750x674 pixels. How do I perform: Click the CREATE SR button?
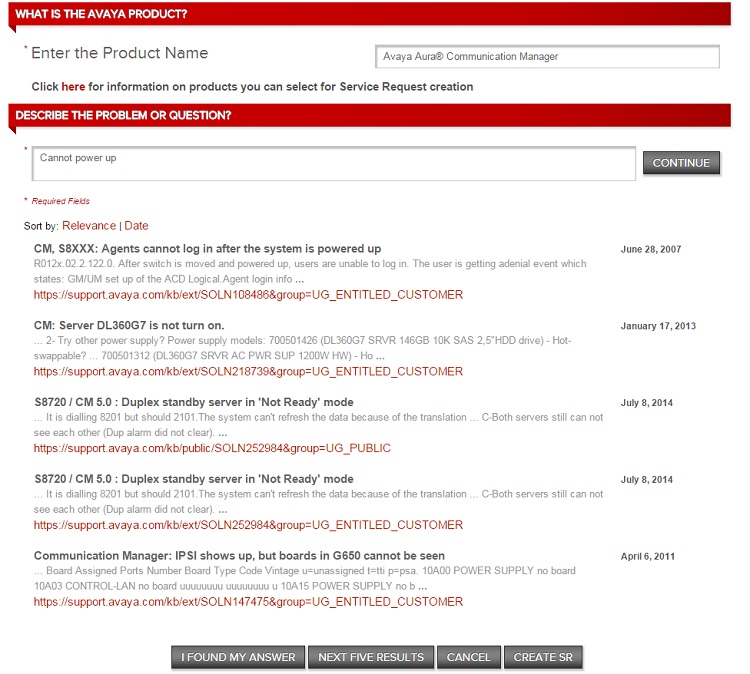[x=543, y=657]
